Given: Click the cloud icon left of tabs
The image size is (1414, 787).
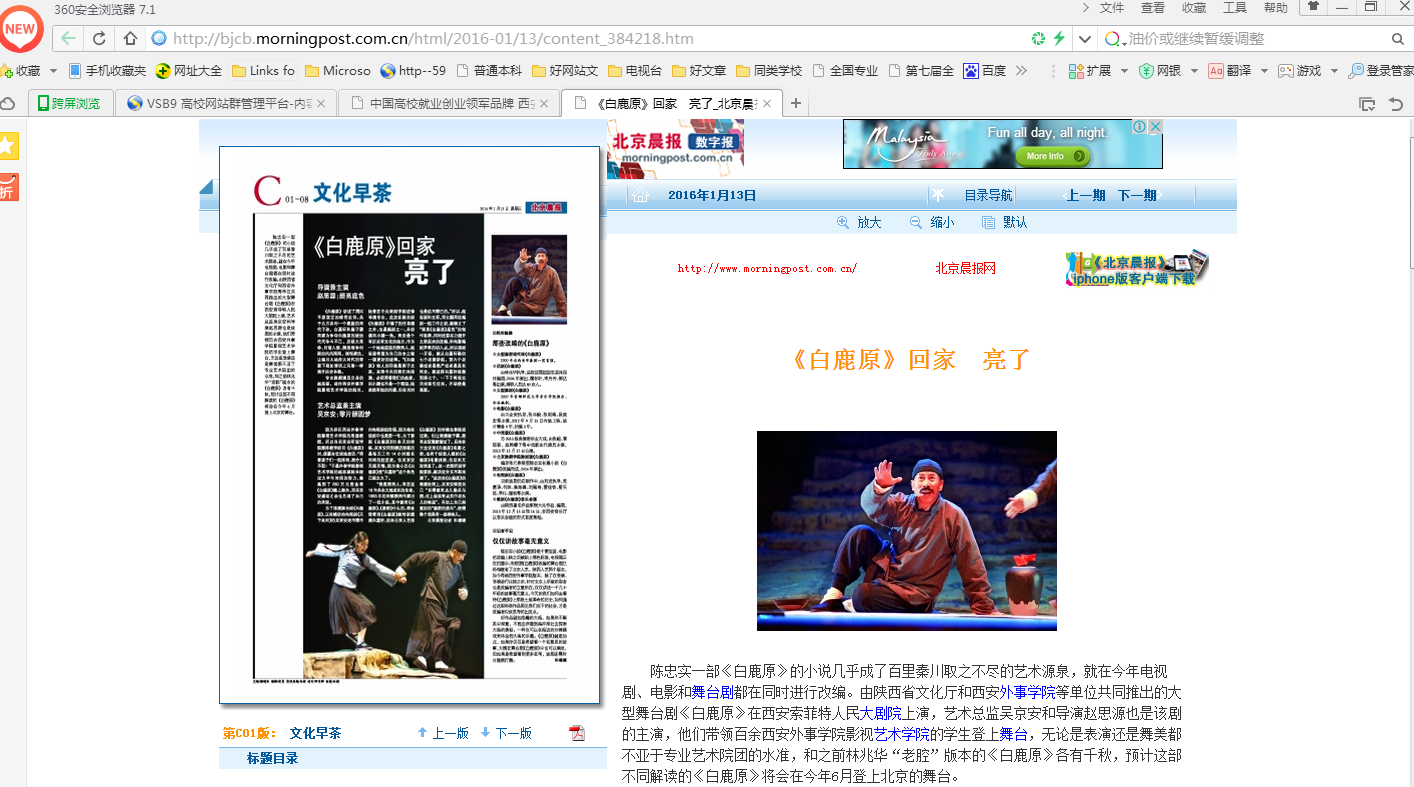Looking at the screenshot, I should pyautogui.click(x=8, y=103).
